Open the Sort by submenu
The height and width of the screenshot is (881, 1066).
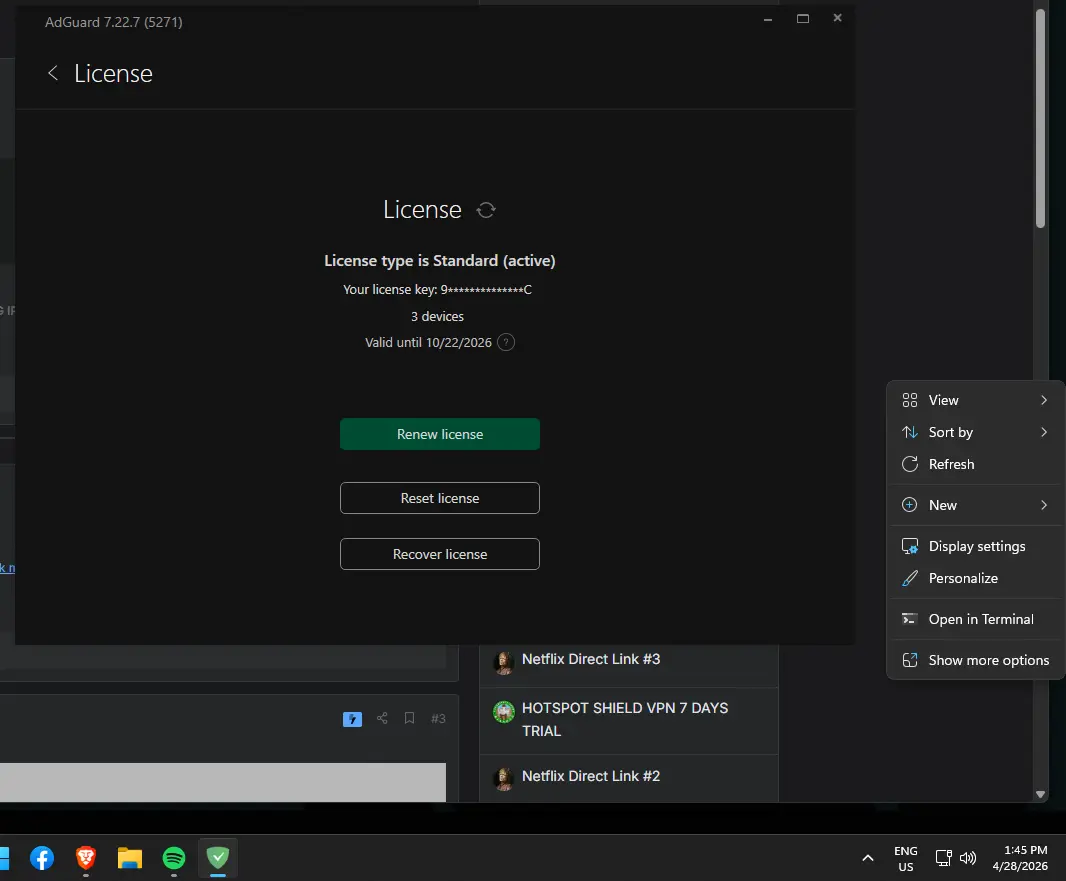pyautogui.click(x=975, y=432)
